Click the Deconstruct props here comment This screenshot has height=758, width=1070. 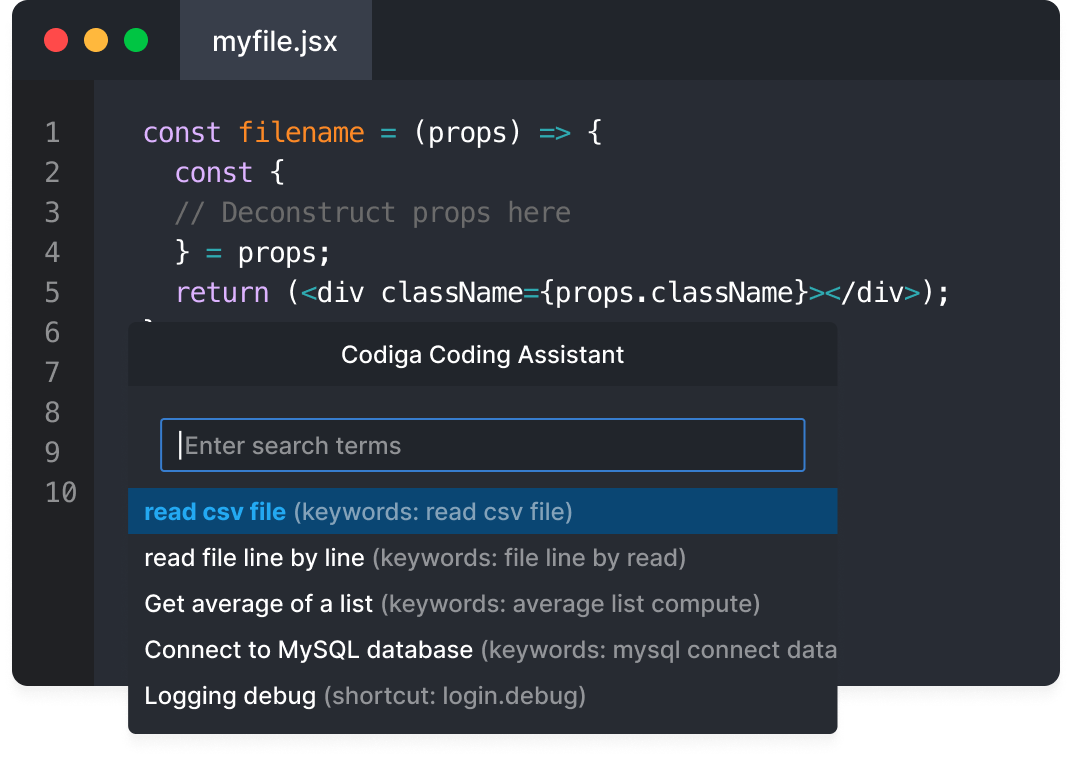click(373, 213)
